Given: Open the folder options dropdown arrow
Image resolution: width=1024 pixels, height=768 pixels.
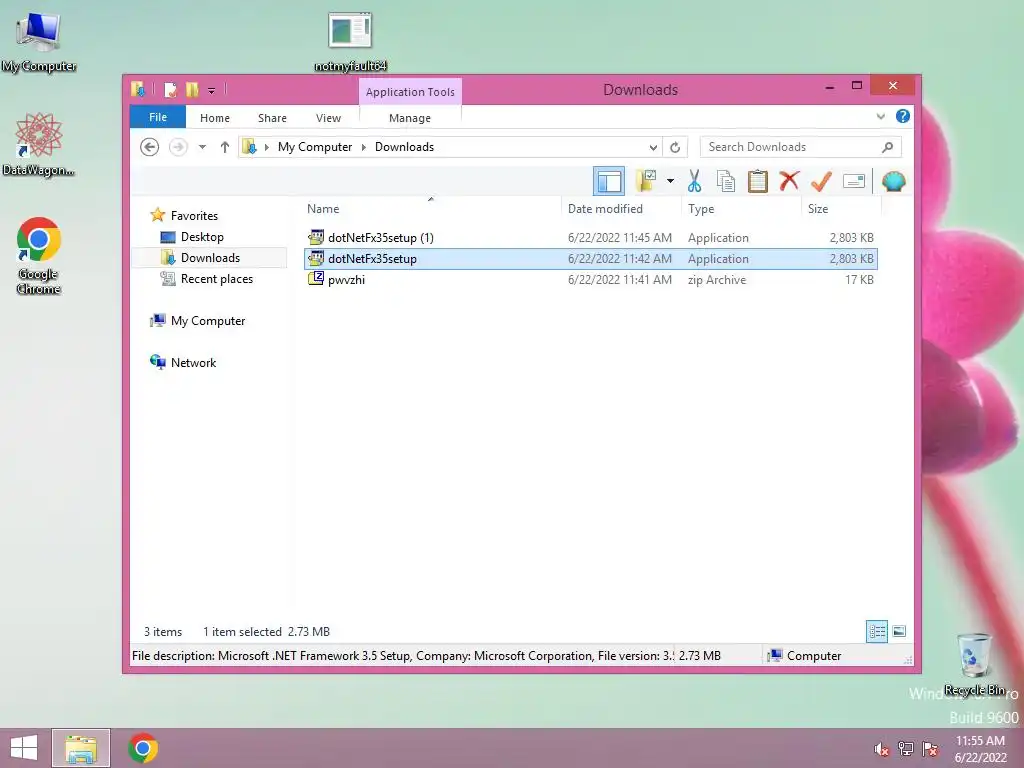Looking at the screenshot, I should coord(670,181).
